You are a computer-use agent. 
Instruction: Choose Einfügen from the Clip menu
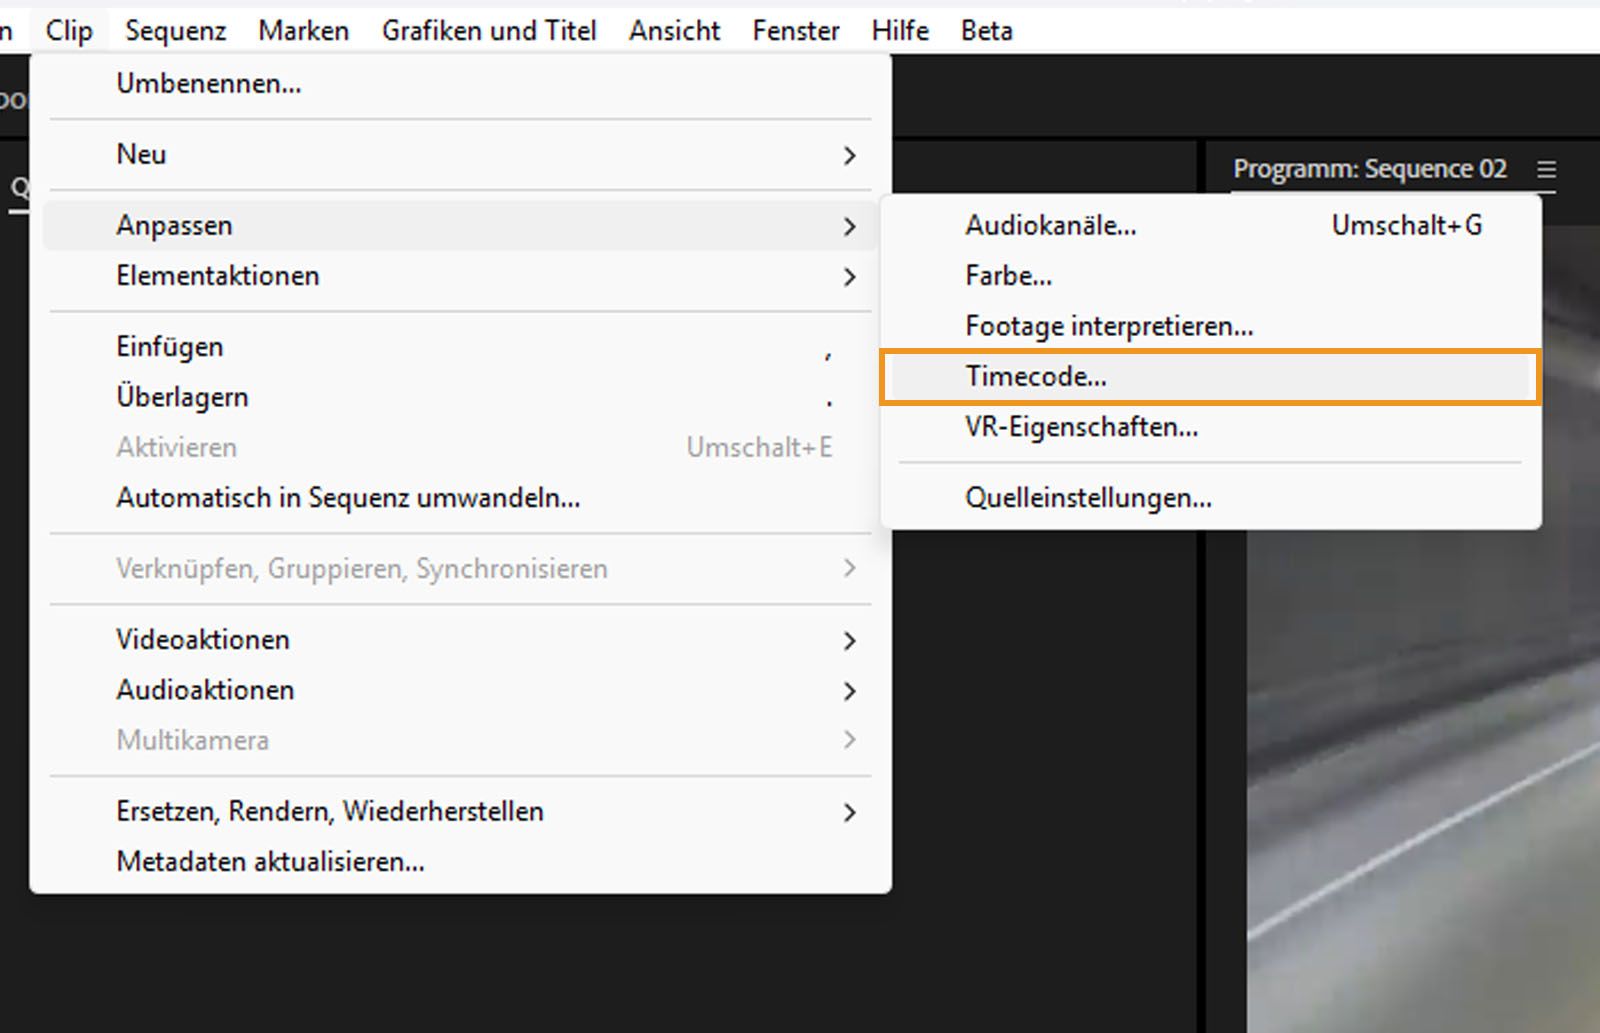[x=169, y=346]
